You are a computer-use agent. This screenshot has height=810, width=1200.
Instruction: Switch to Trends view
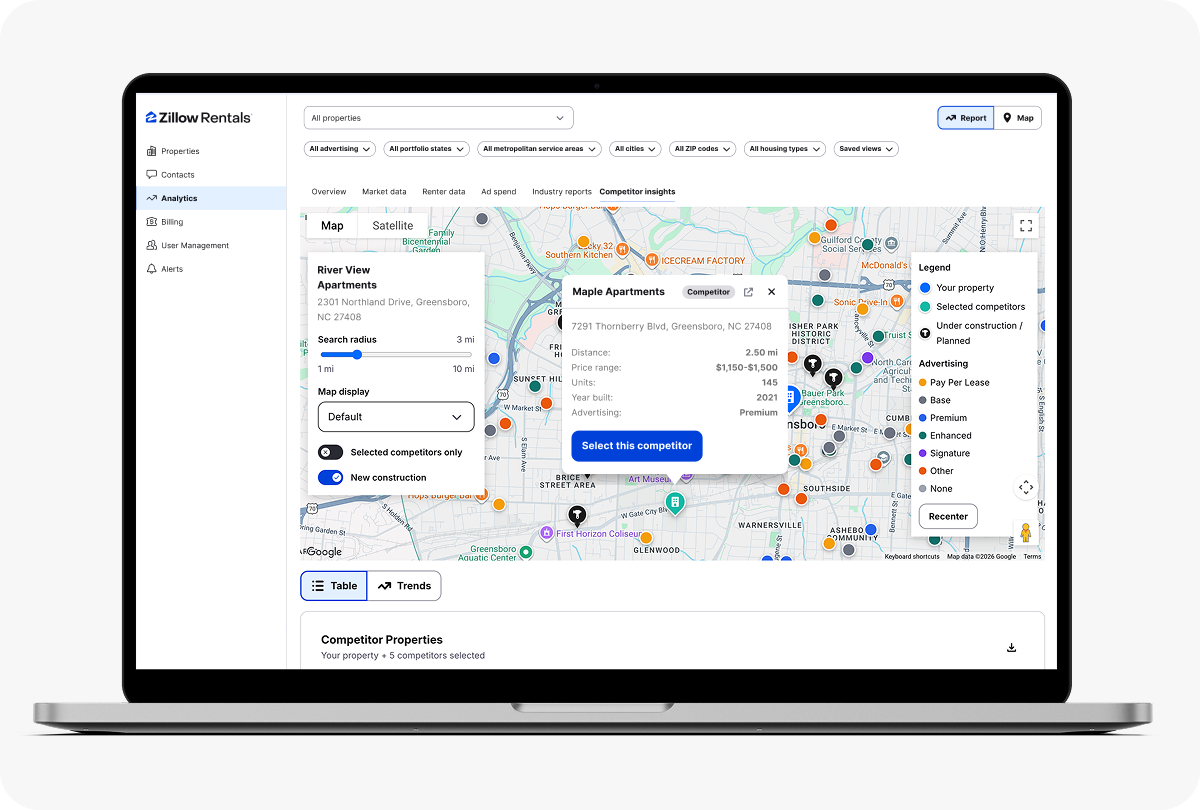coord(404,586)
